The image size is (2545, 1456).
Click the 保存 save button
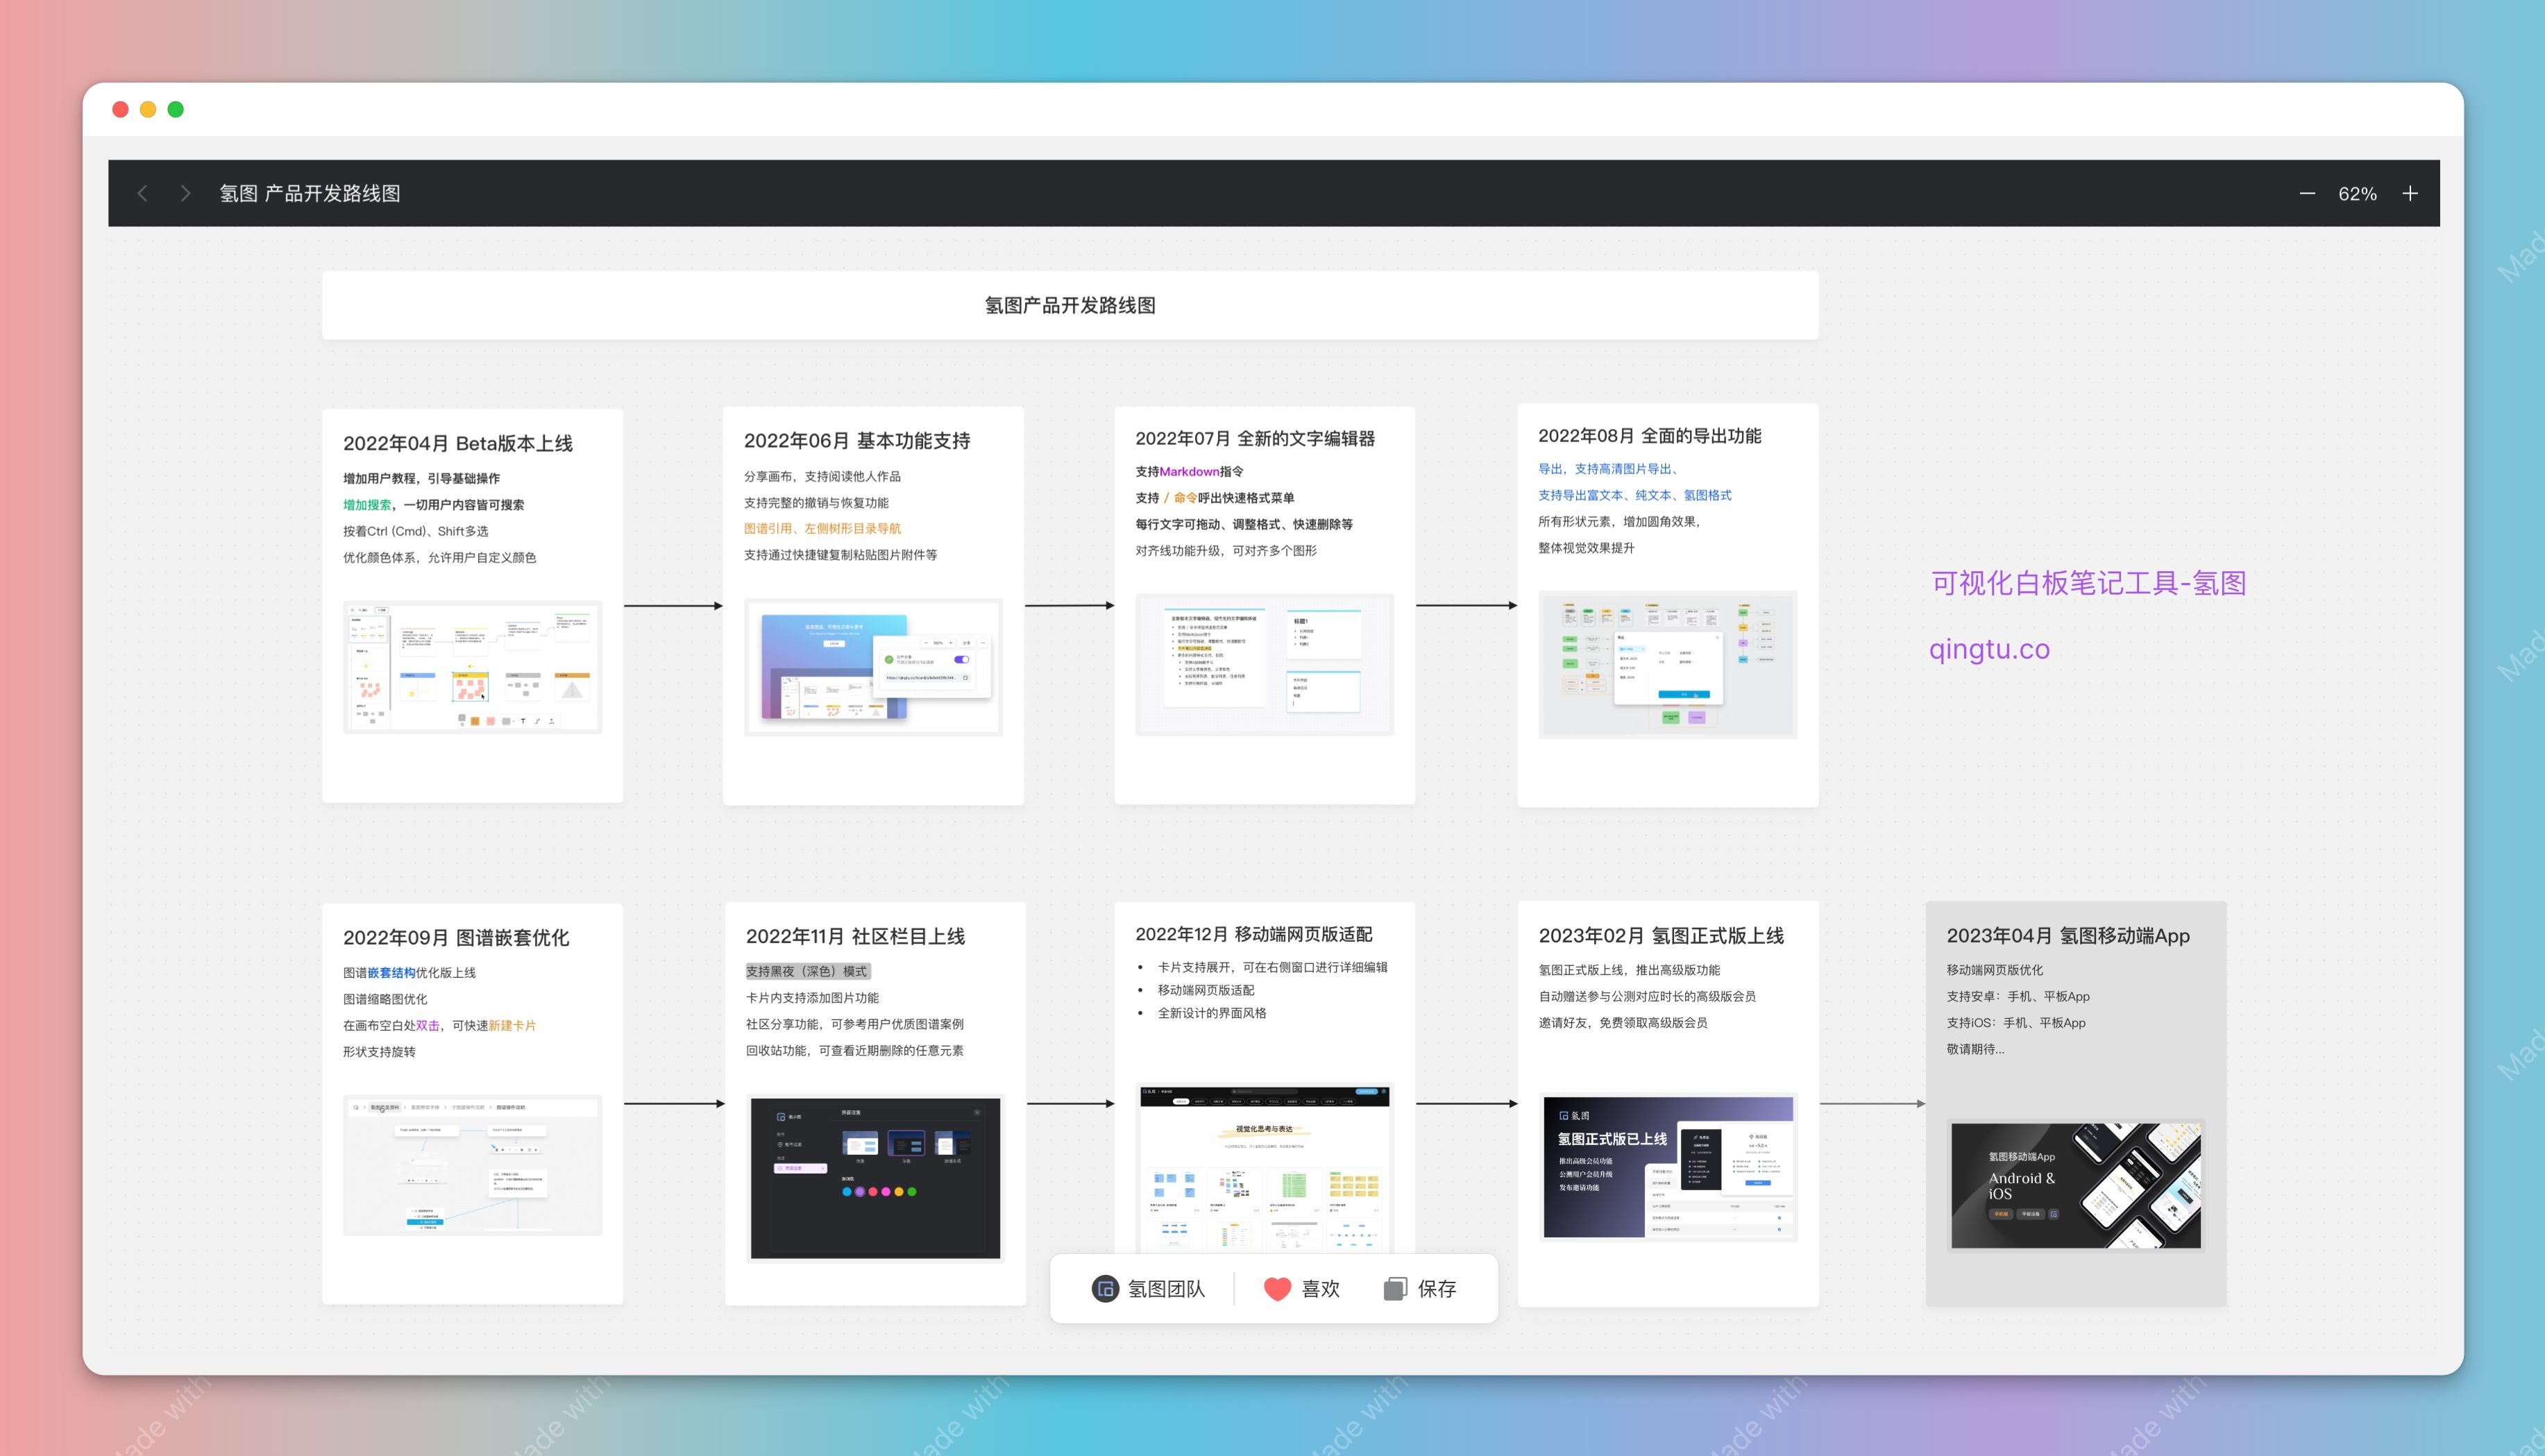[1420, 1289]
